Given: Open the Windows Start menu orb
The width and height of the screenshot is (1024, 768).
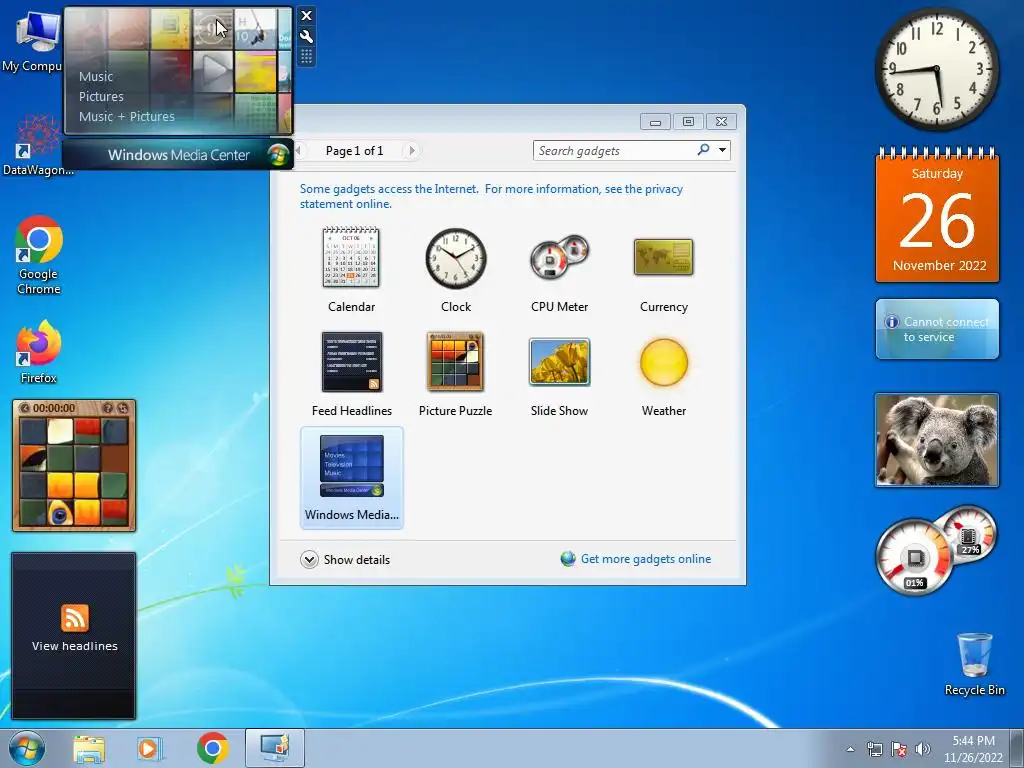Looking at the screenshot, I should [x=27, y=748].
